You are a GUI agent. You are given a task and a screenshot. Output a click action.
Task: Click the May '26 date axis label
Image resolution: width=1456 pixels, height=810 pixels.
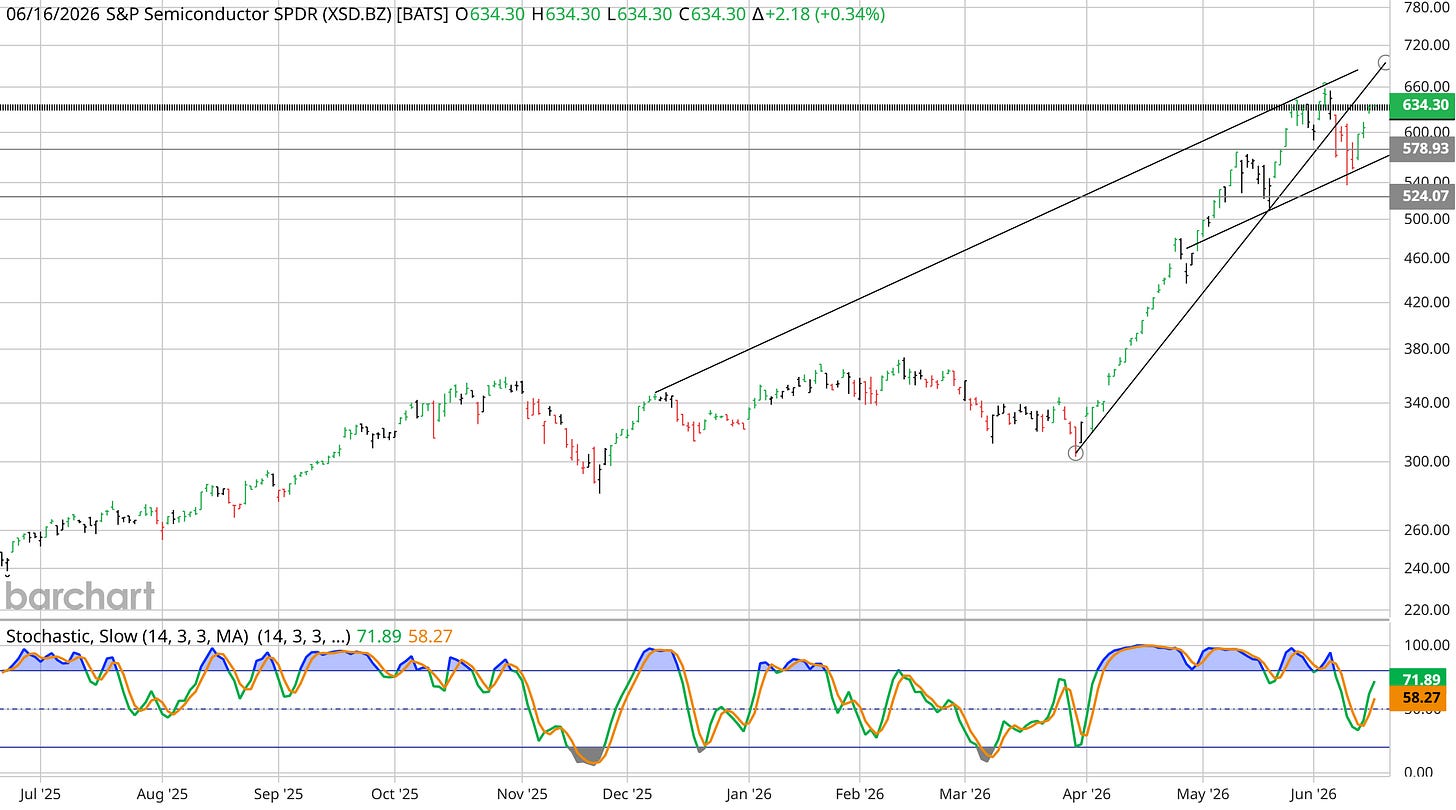pyautogui.click(x=1203, y=792)
